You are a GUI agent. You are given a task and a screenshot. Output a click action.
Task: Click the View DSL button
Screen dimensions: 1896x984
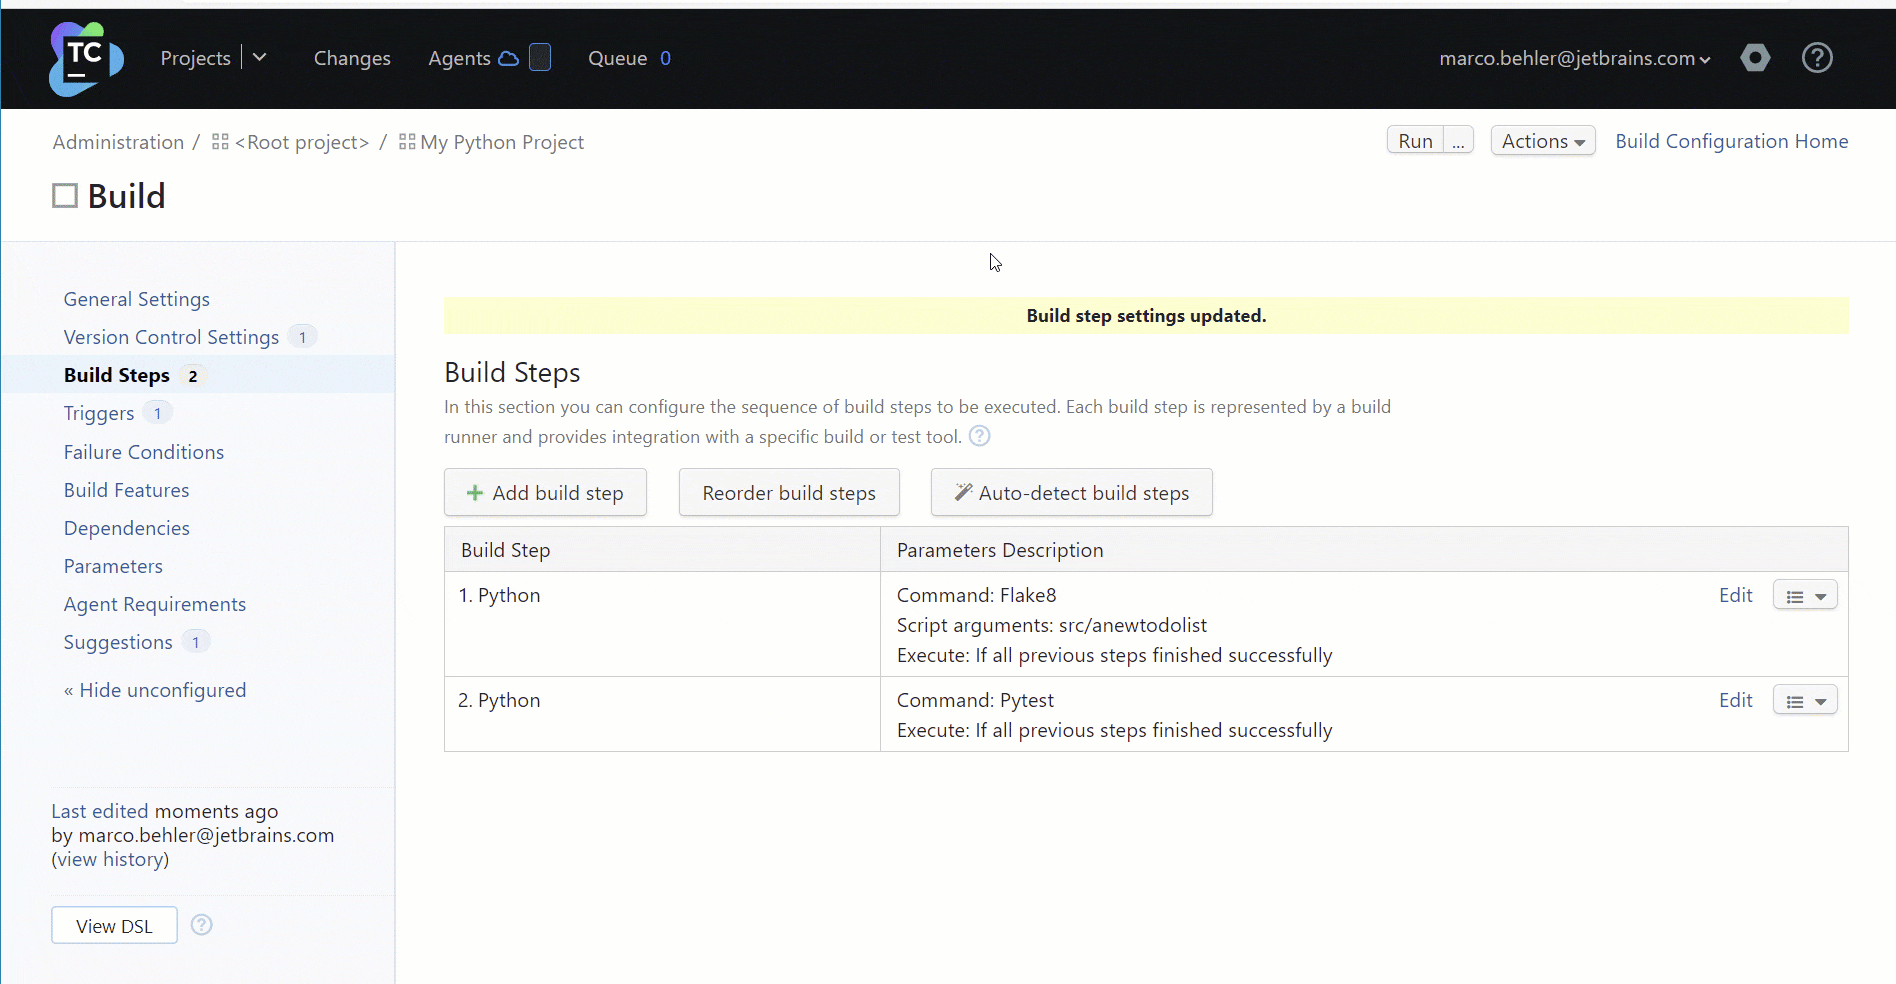[113, 925]
